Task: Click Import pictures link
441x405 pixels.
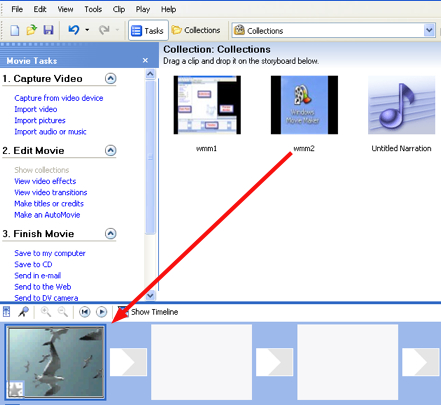Action: [x=40, y=121]
